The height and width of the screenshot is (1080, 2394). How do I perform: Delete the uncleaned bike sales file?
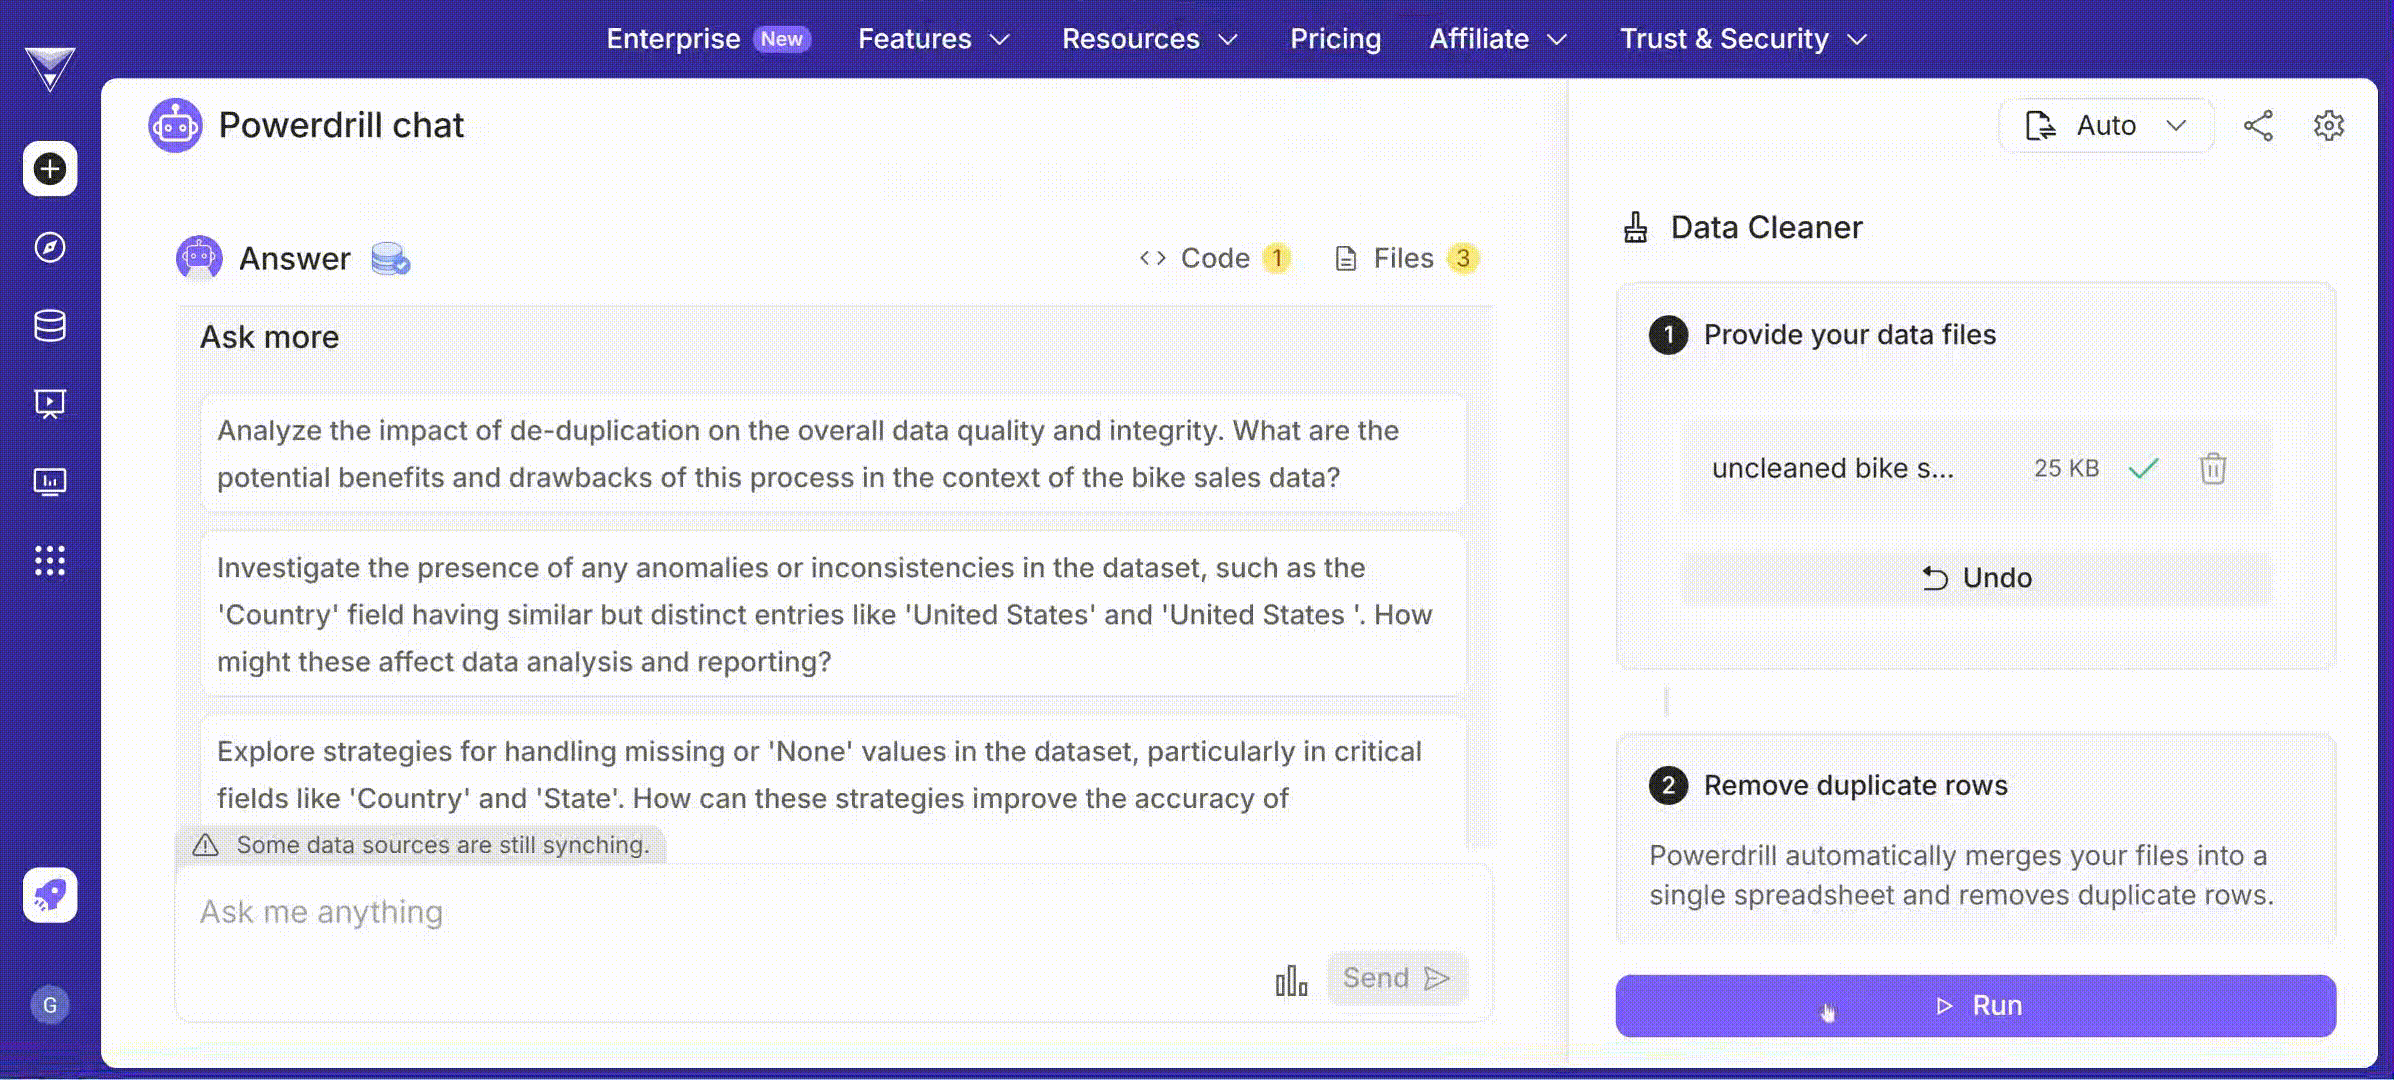click(2213, 468)
